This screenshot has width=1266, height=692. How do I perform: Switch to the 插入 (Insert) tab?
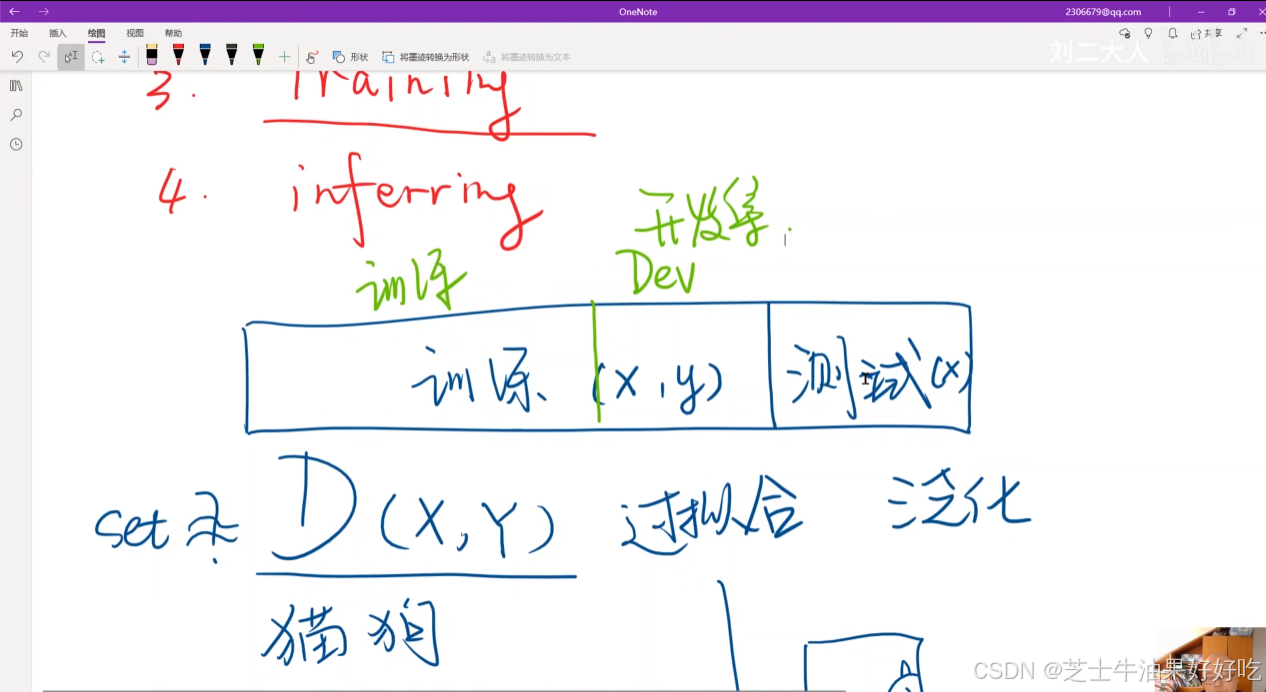[x=57, y=32]
